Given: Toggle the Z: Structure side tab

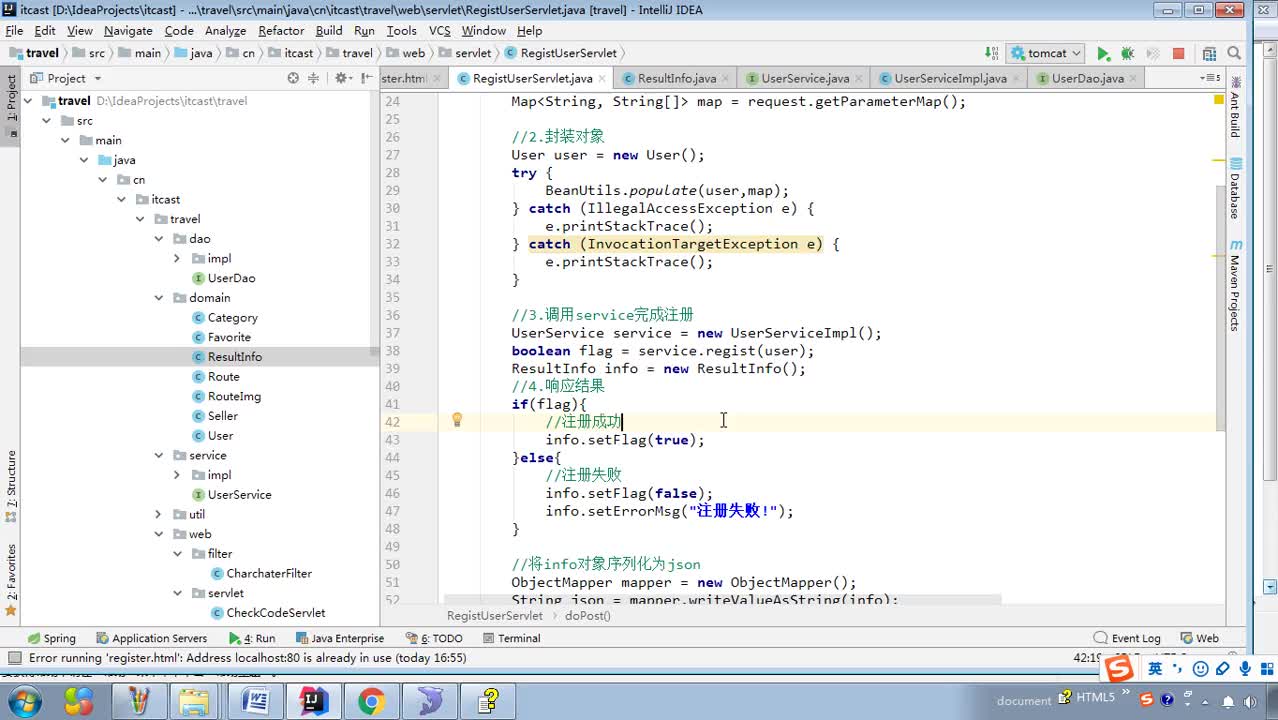Looking at the screenshot, I should coord(11,487).
